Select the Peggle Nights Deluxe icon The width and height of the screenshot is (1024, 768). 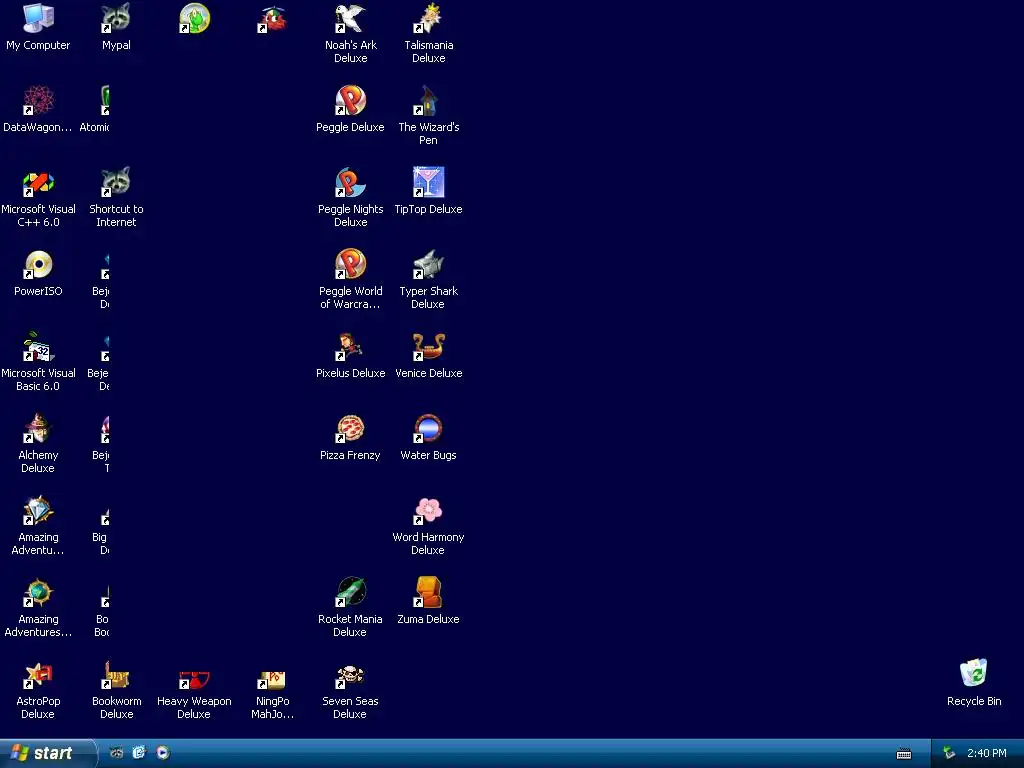(350, 183)
